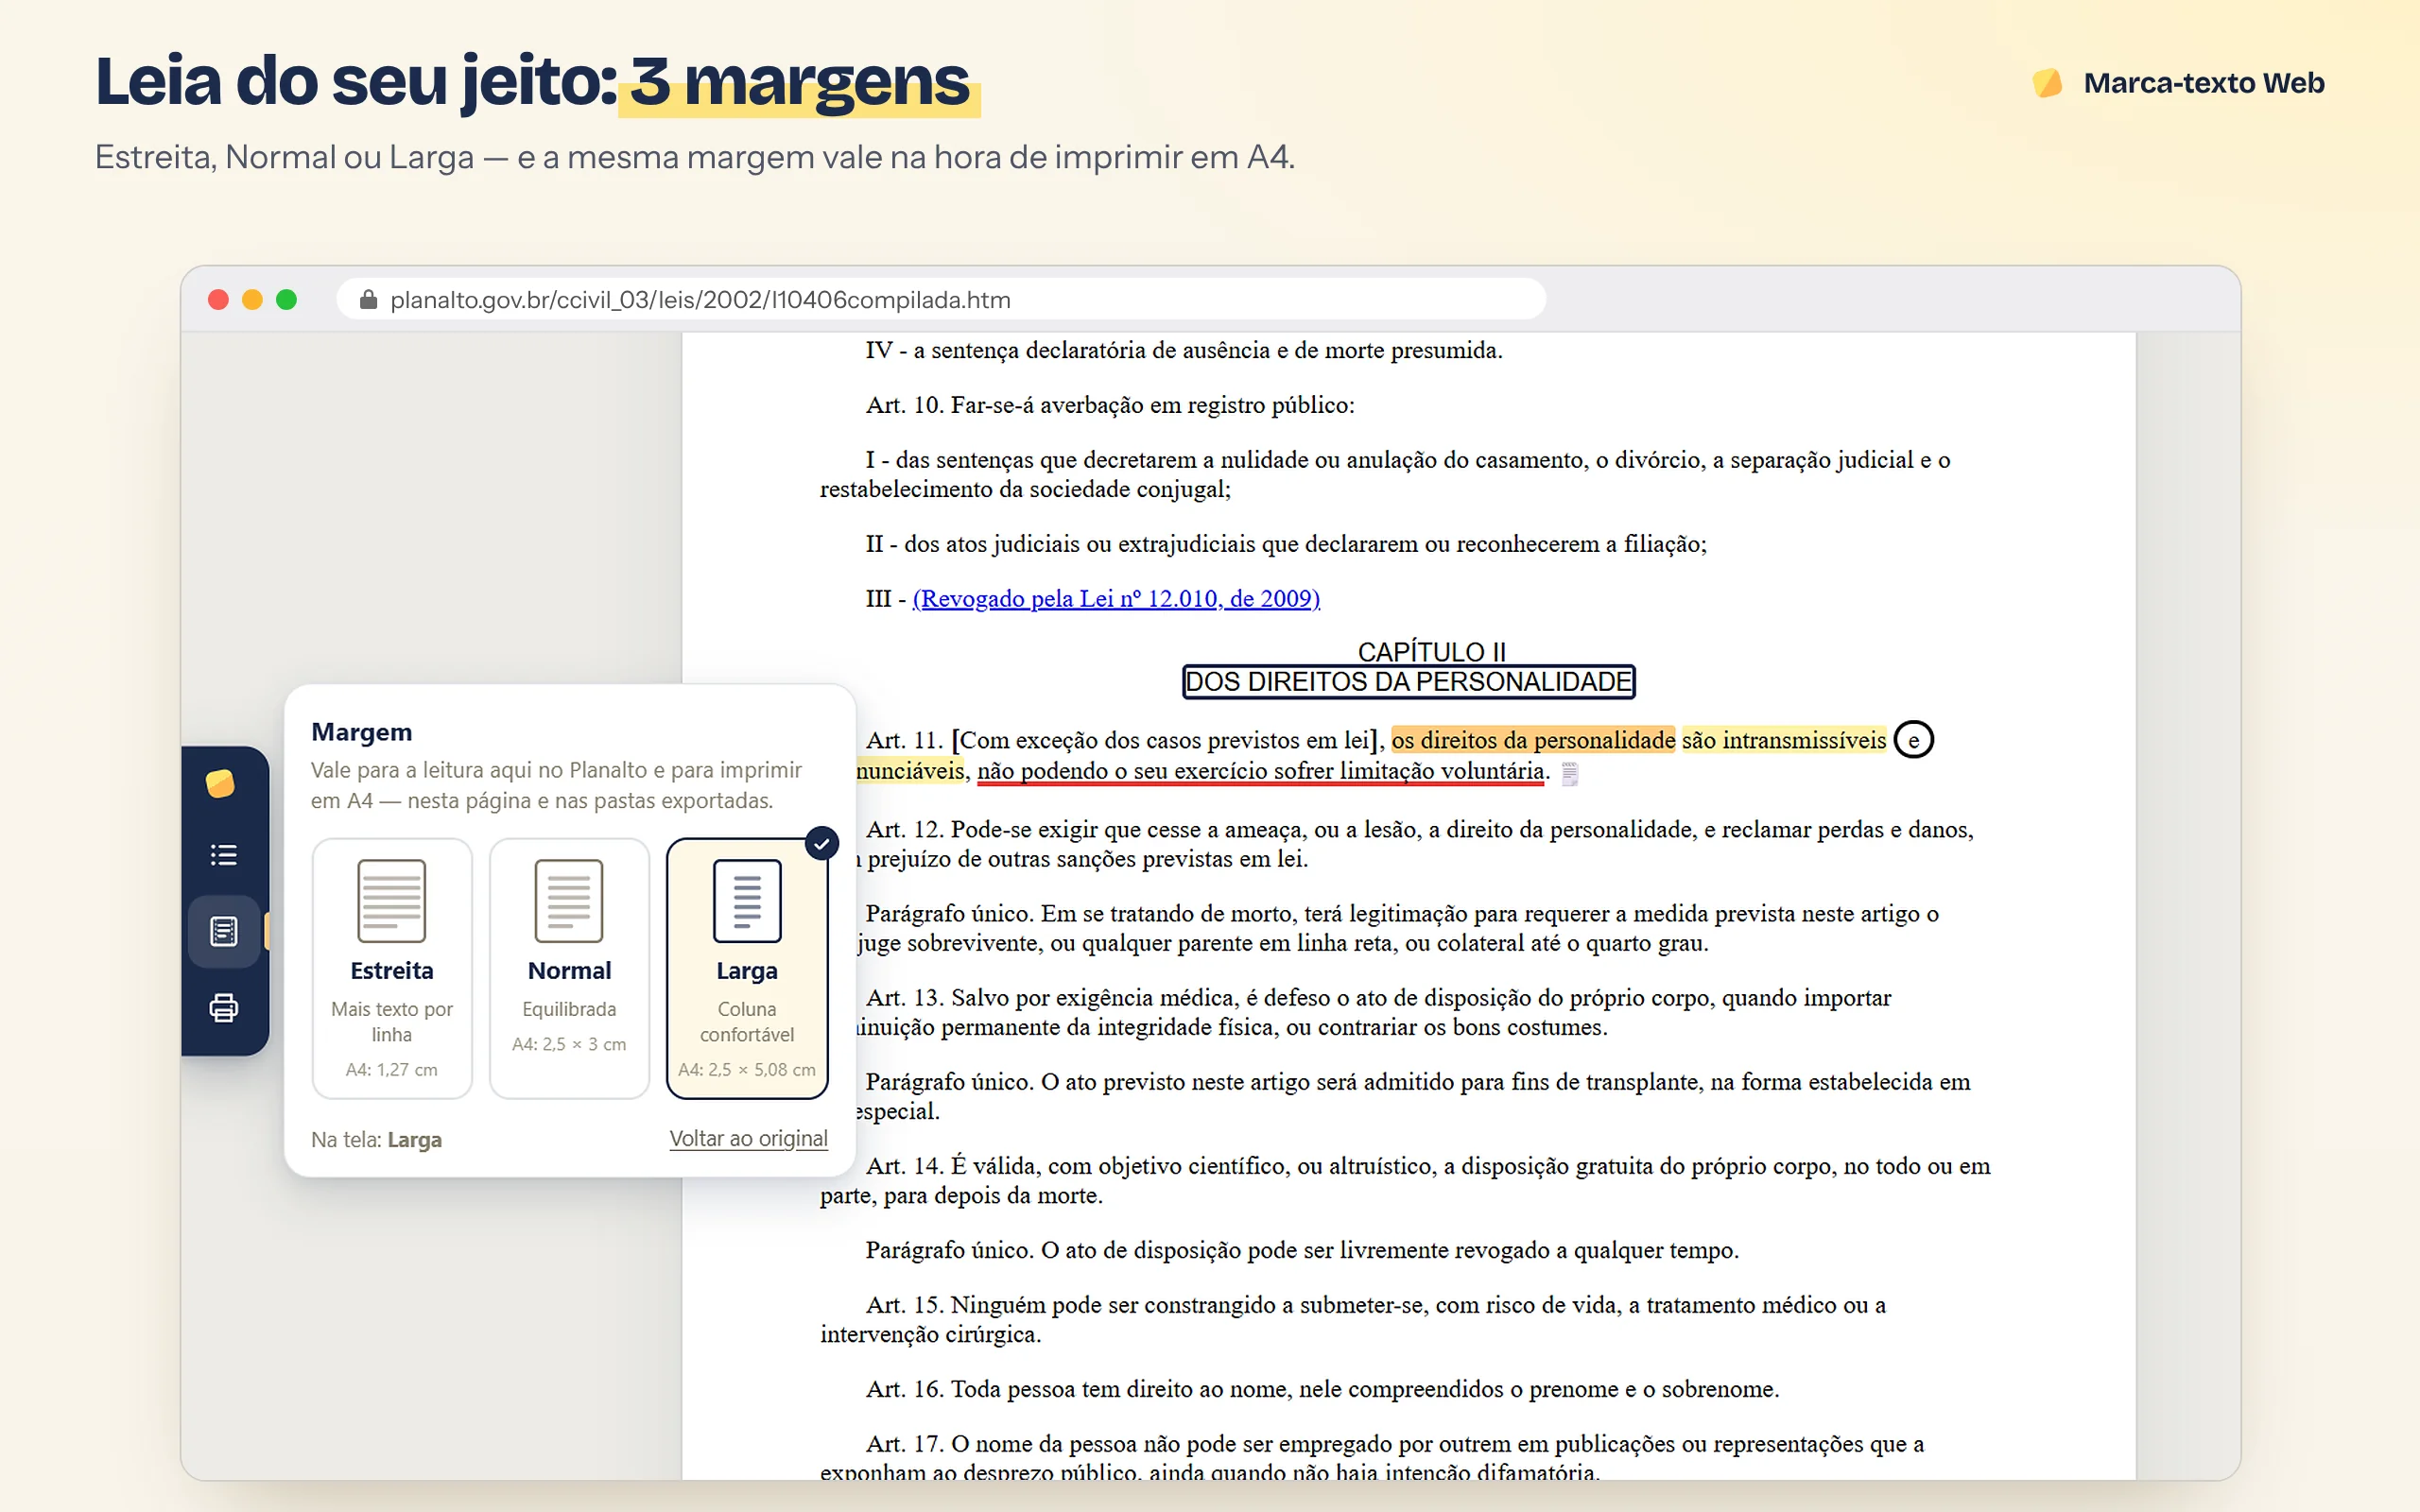Click the checkmark badge on Larga card
This screenshot has height=1512, width=2420.
click(x=821, y=844)
